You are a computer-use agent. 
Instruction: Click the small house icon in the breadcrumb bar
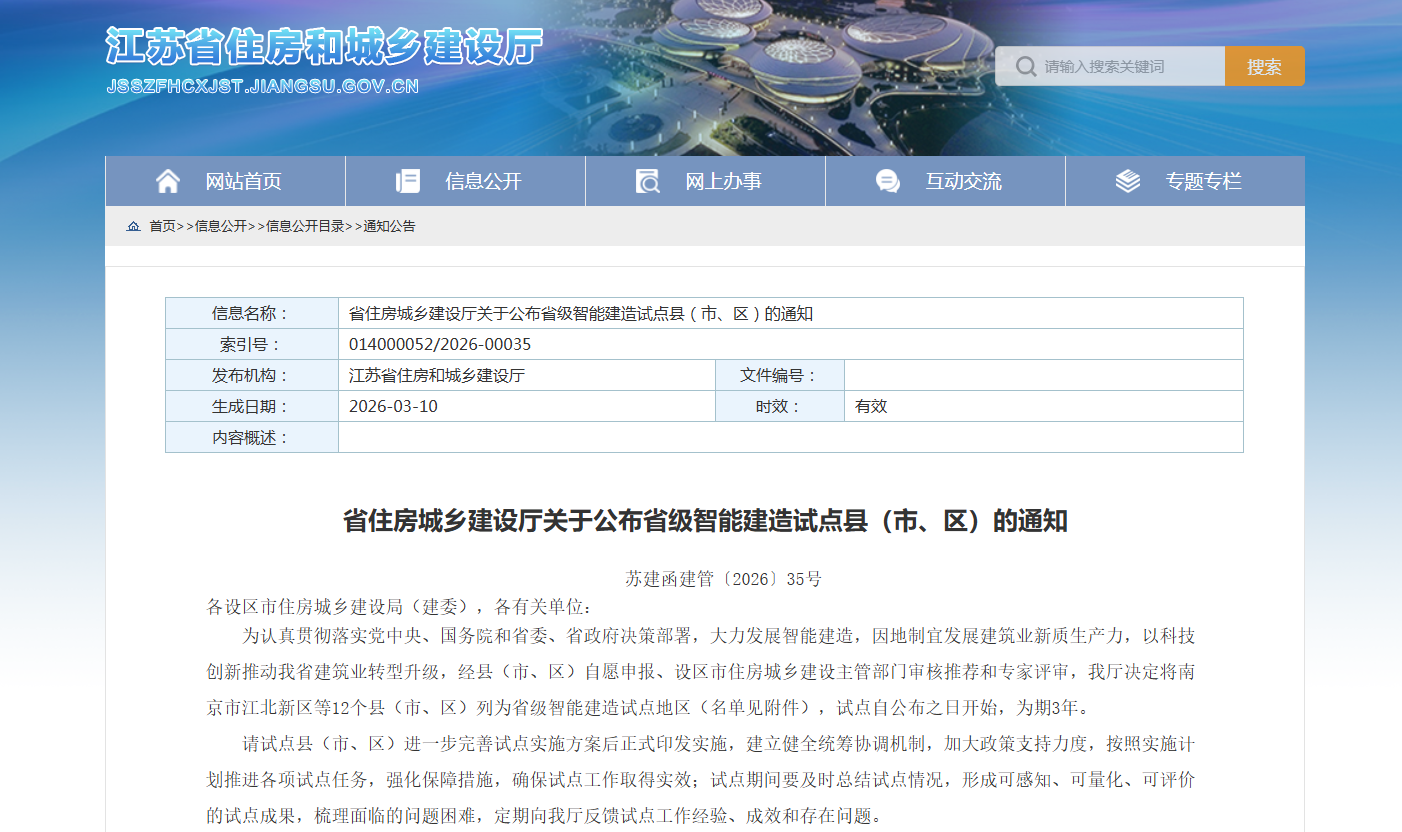(133, 226)
